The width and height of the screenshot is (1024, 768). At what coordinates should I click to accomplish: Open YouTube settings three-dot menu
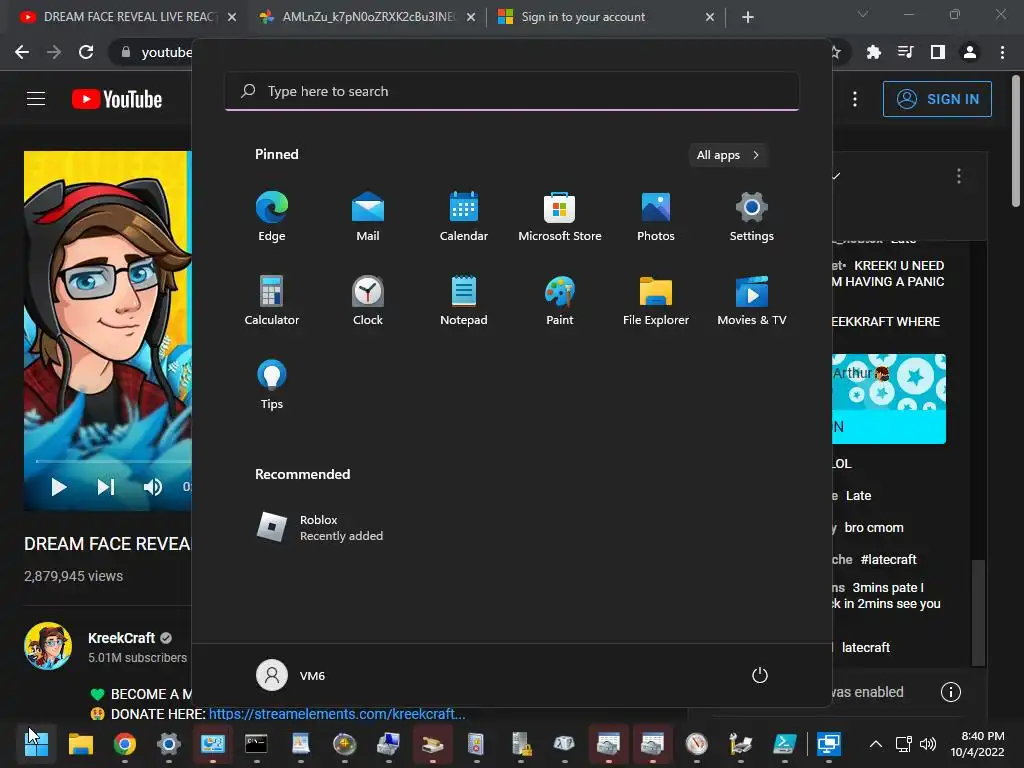pyautogui.click(x=855, y=99)
